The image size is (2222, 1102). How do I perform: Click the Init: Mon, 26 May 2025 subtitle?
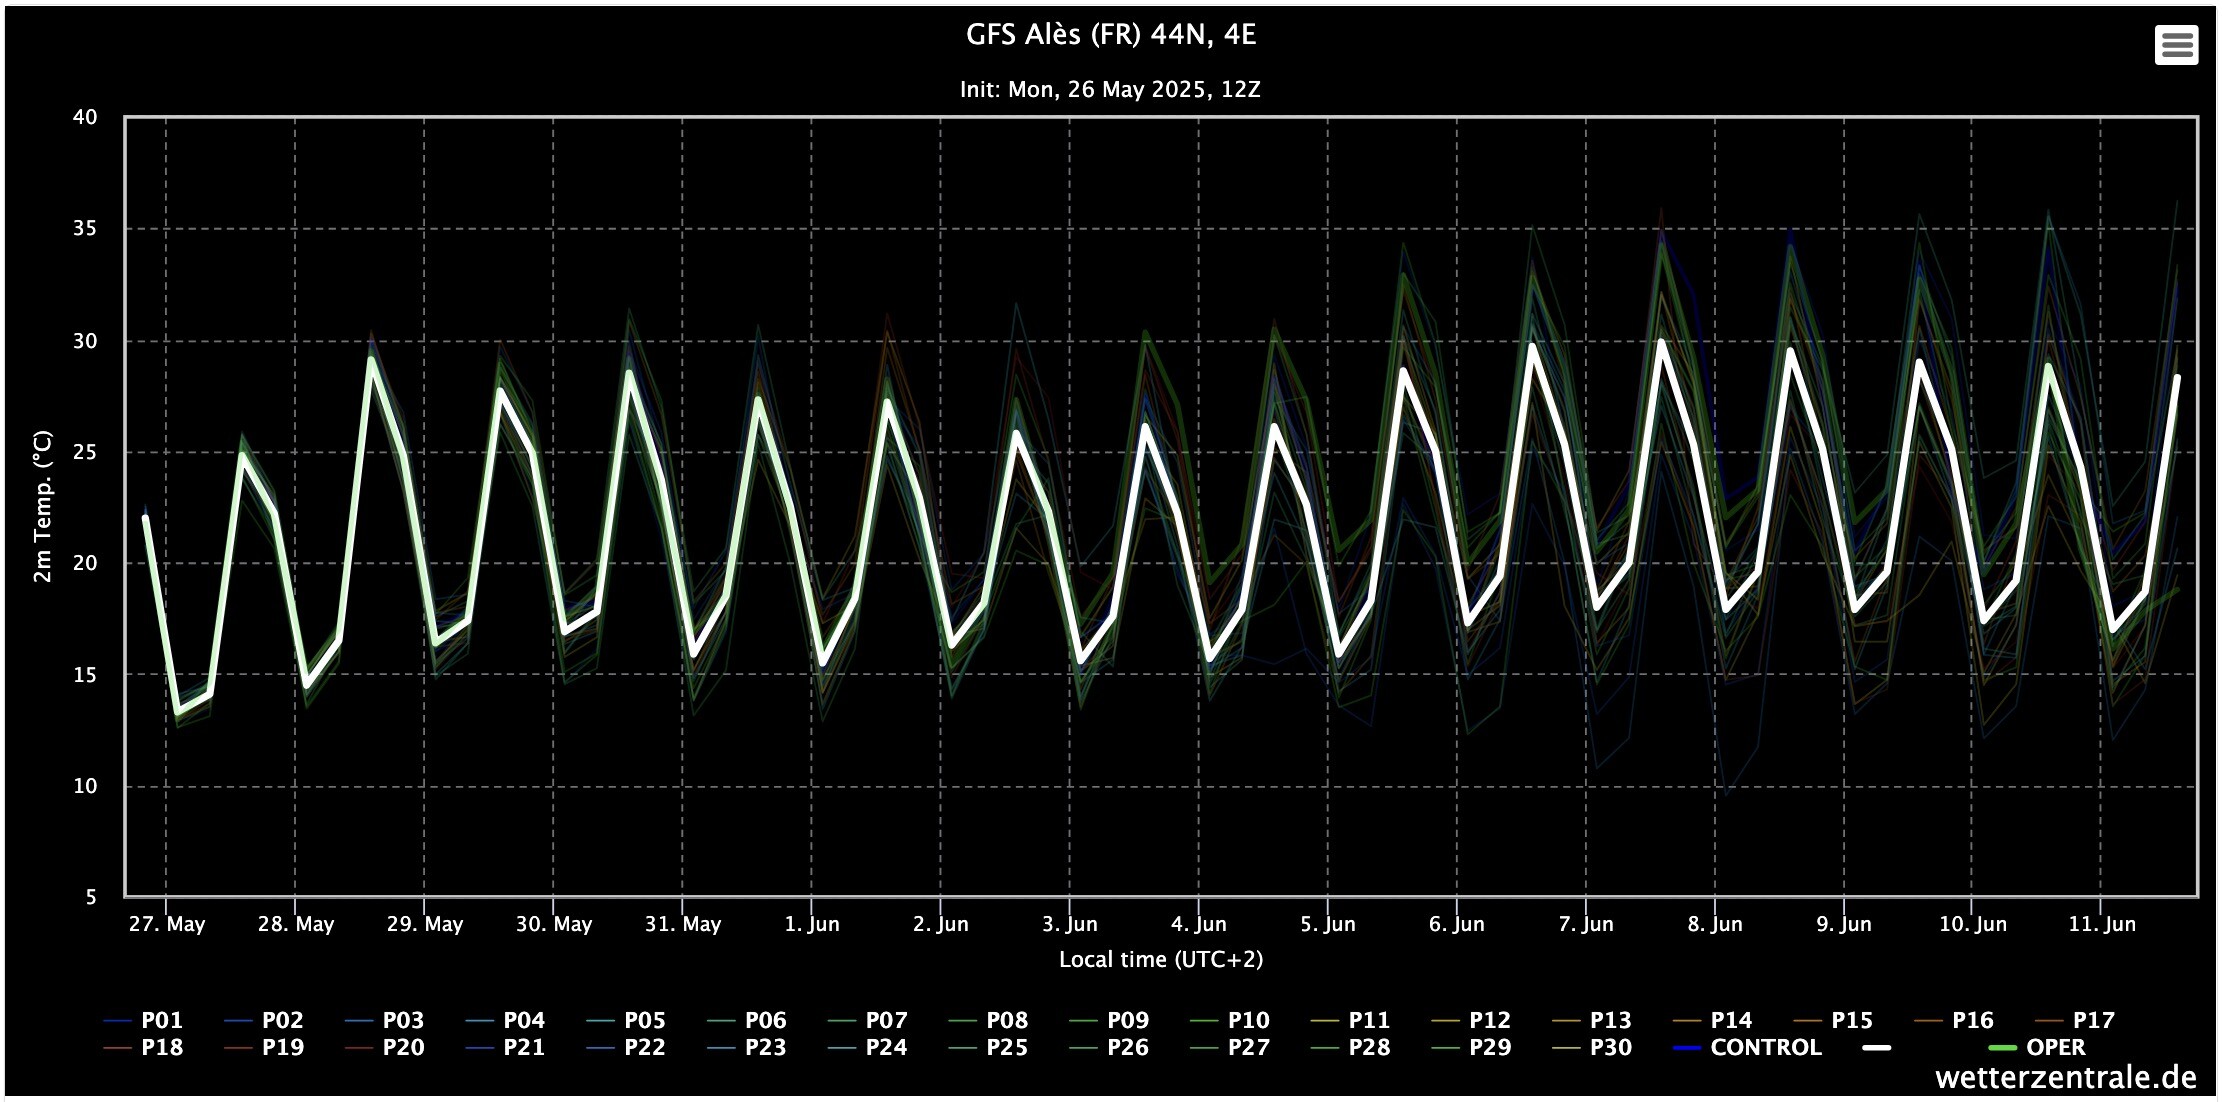(1110, 89)
